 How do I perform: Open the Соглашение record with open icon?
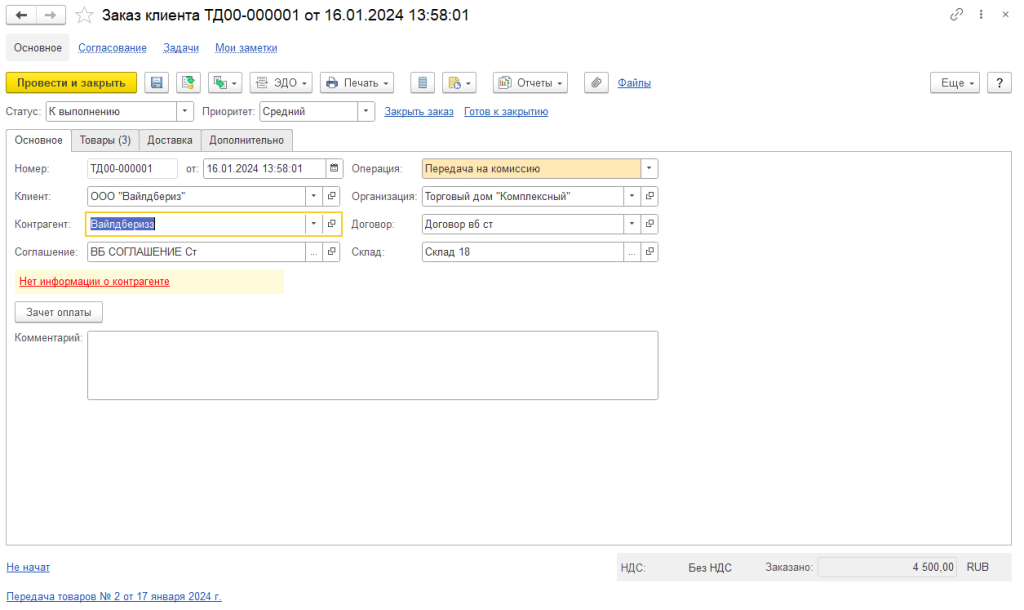332,252
